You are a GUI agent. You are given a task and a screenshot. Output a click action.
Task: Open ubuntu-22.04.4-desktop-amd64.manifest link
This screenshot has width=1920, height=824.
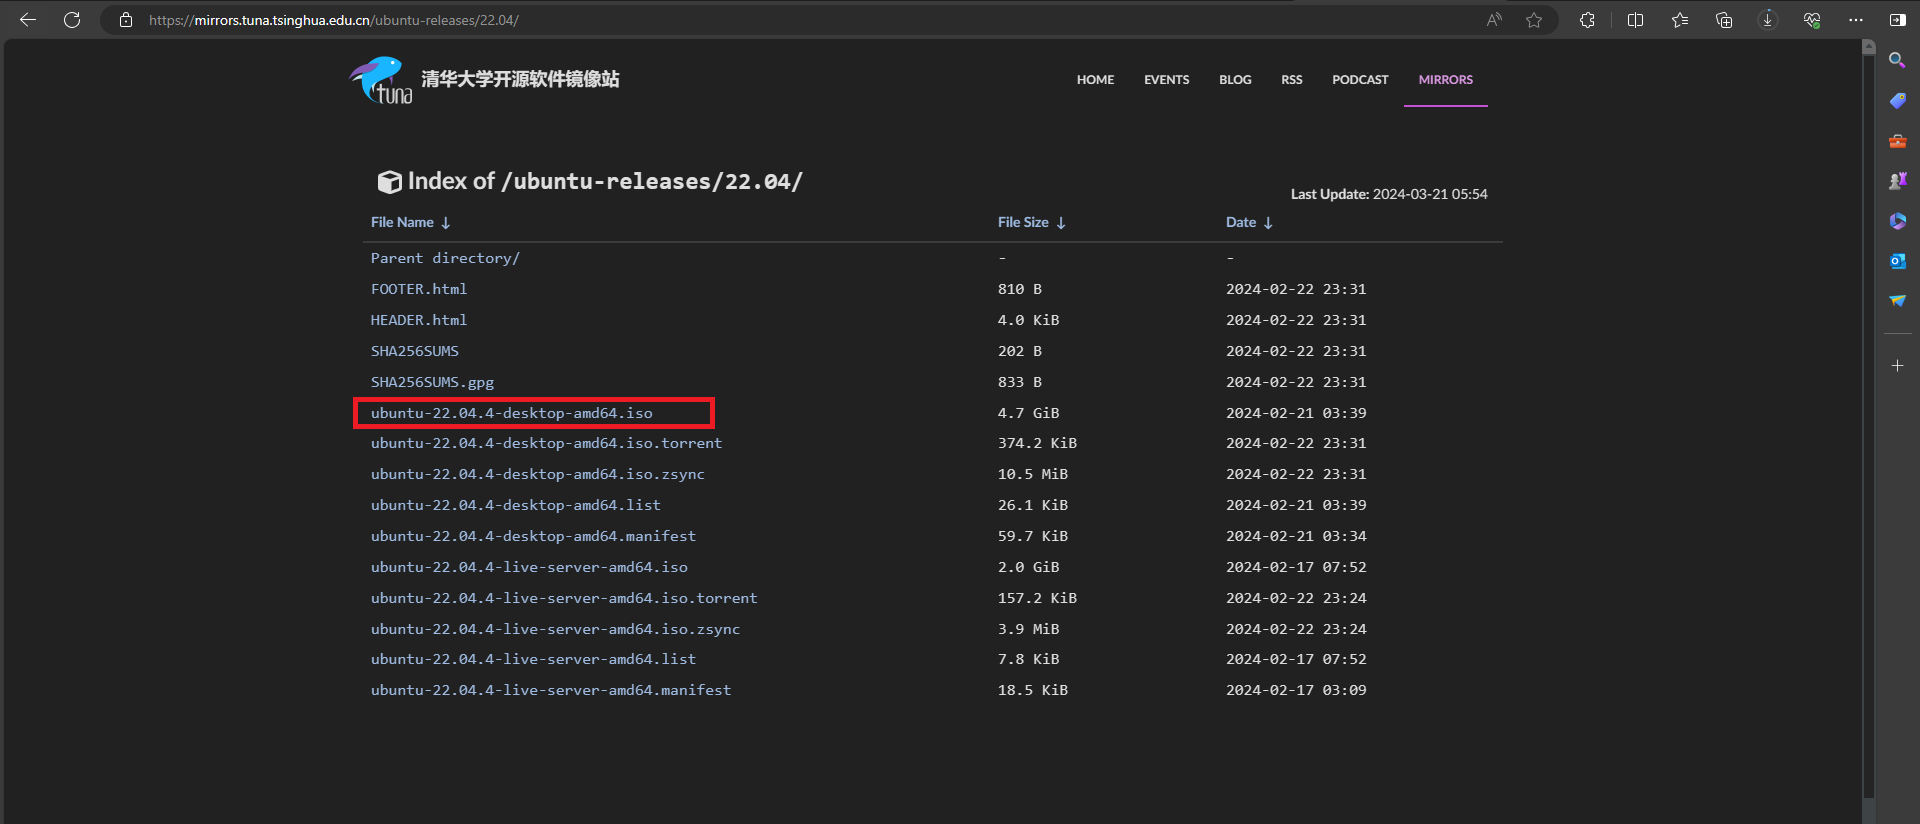(x=533, y=536)
